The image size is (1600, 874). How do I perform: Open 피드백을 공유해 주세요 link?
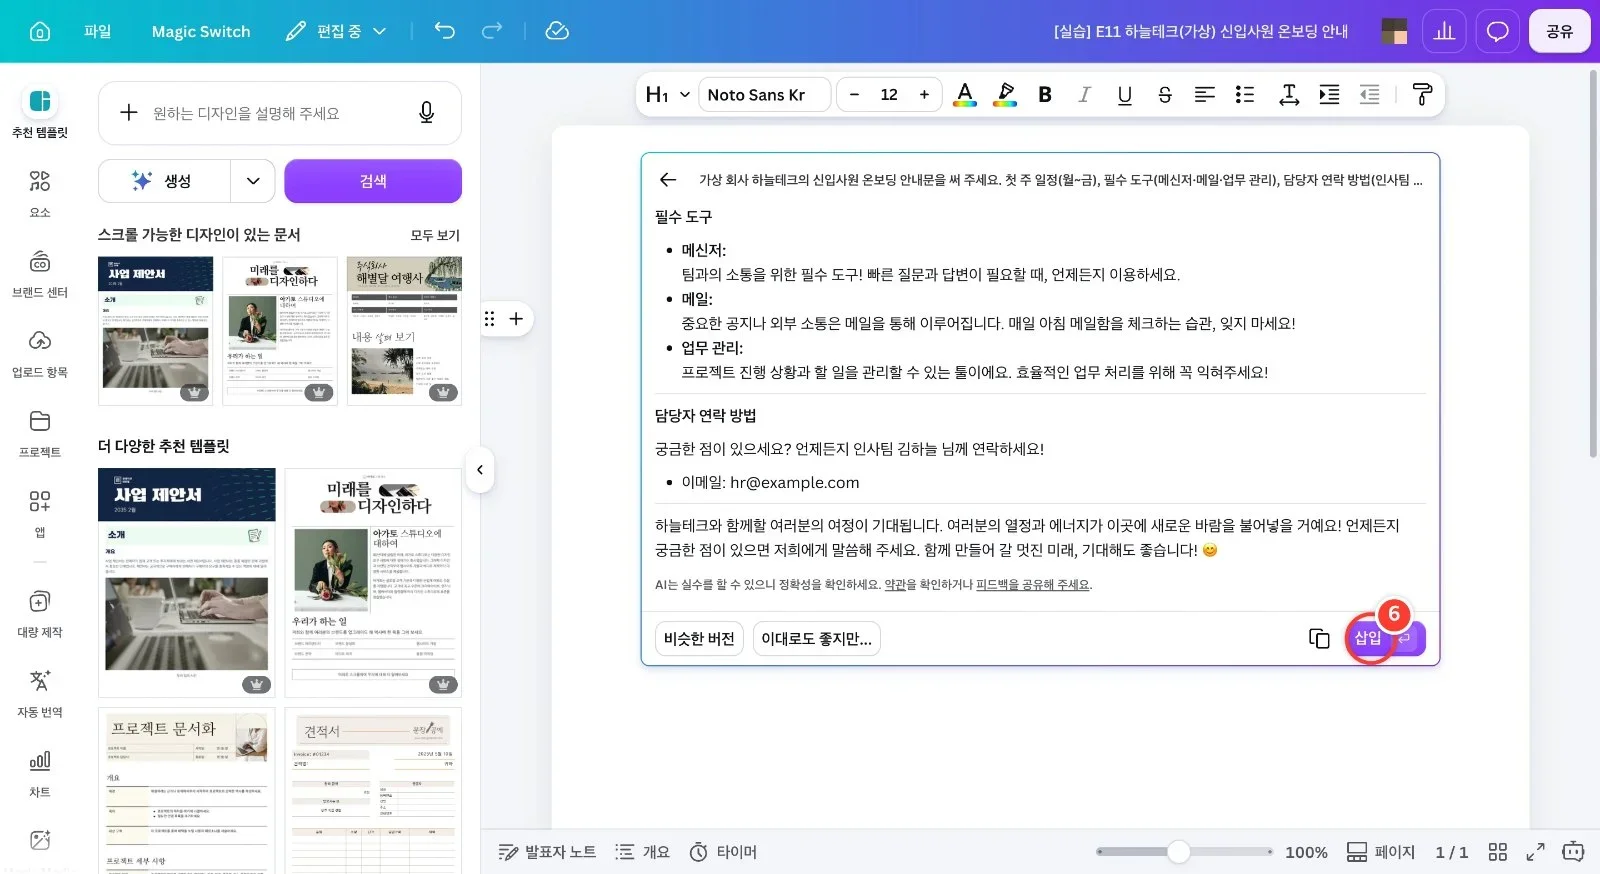(x=1033, y=585)
